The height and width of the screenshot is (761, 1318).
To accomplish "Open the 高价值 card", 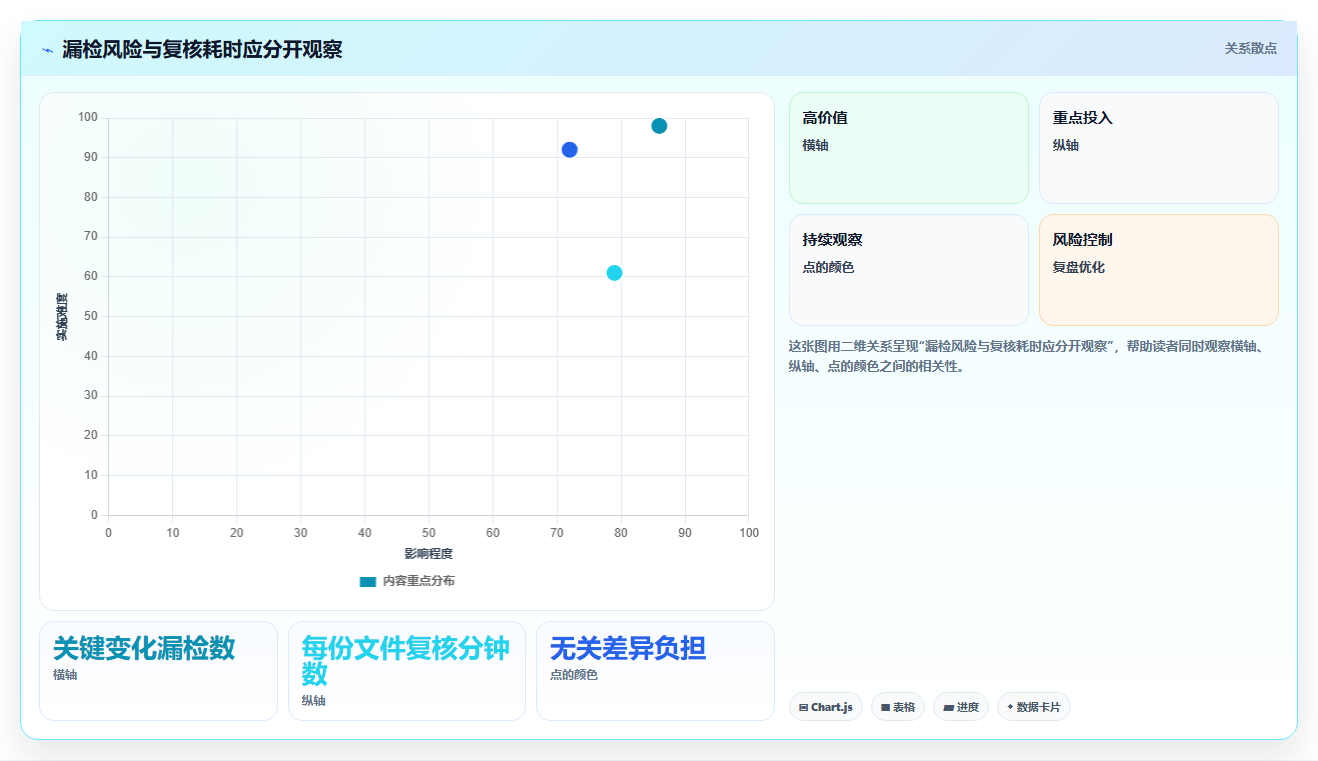I will (x=909, y=148).
